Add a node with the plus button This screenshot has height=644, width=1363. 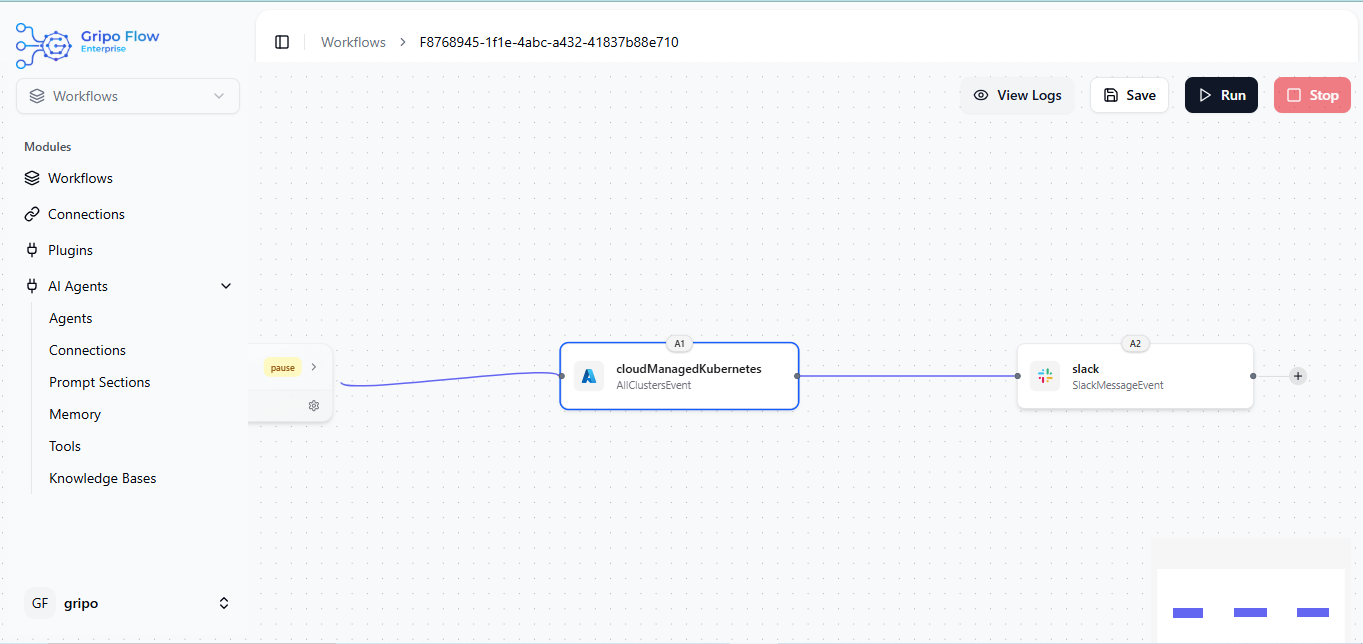1298,376
